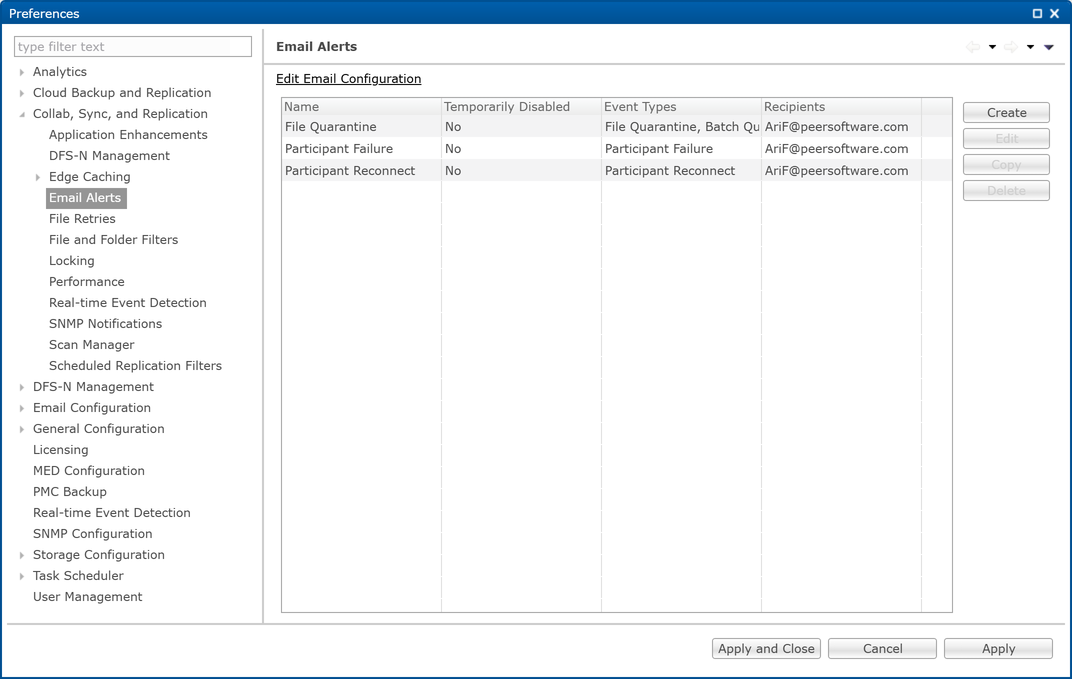Image resolution: width=1072 pixels, height=679 pixels.
Task: Select Application Enhancements tree item
Action: [128, 135]
